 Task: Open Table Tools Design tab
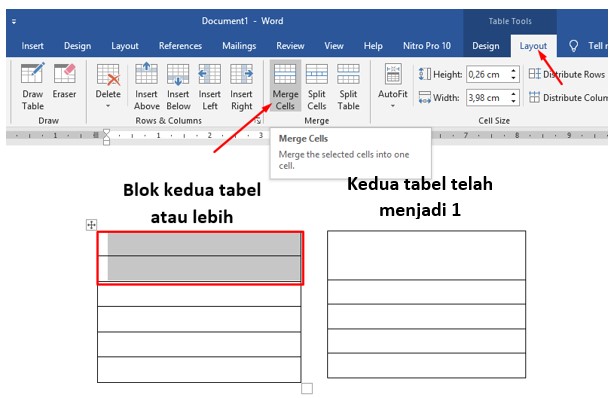(x=486, y=46)
